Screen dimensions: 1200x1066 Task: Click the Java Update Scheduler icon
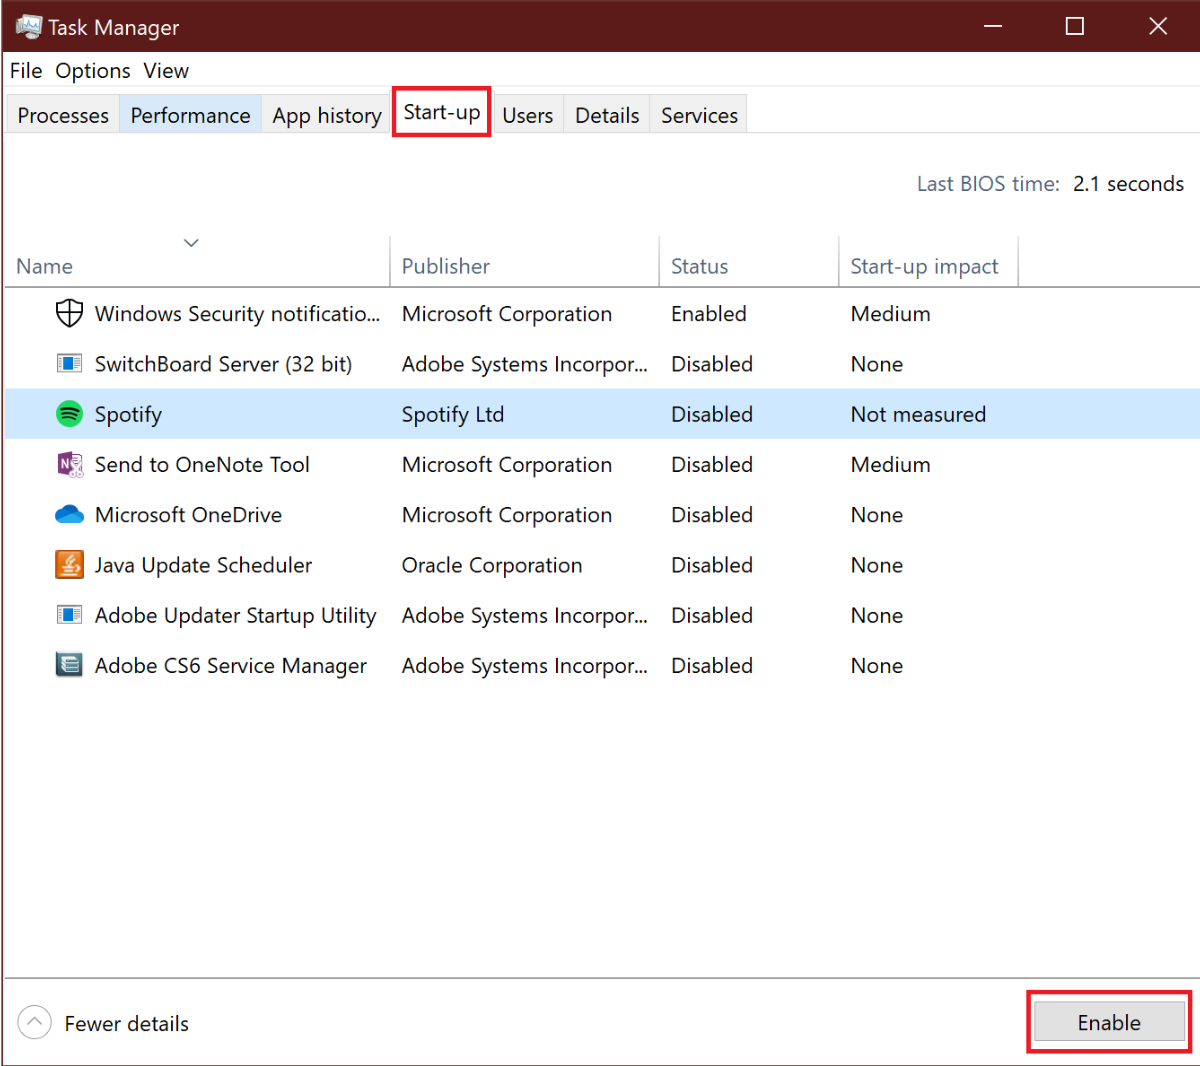[x=69, y=565]
